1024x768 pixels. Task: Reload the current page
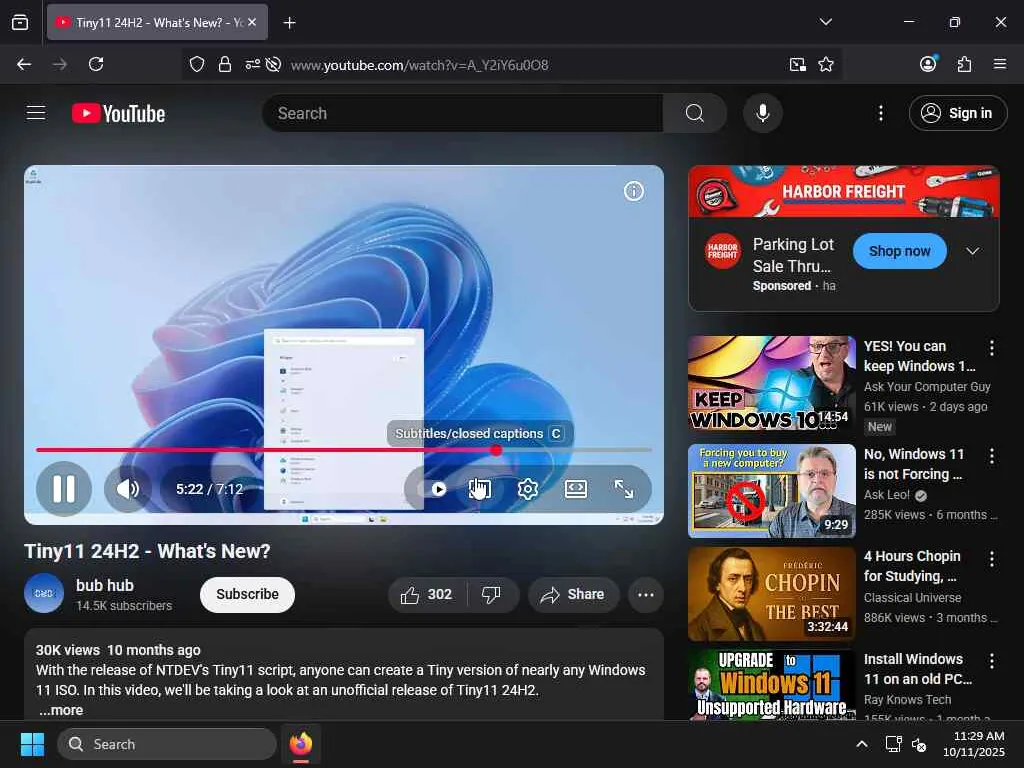pos(96,64)
